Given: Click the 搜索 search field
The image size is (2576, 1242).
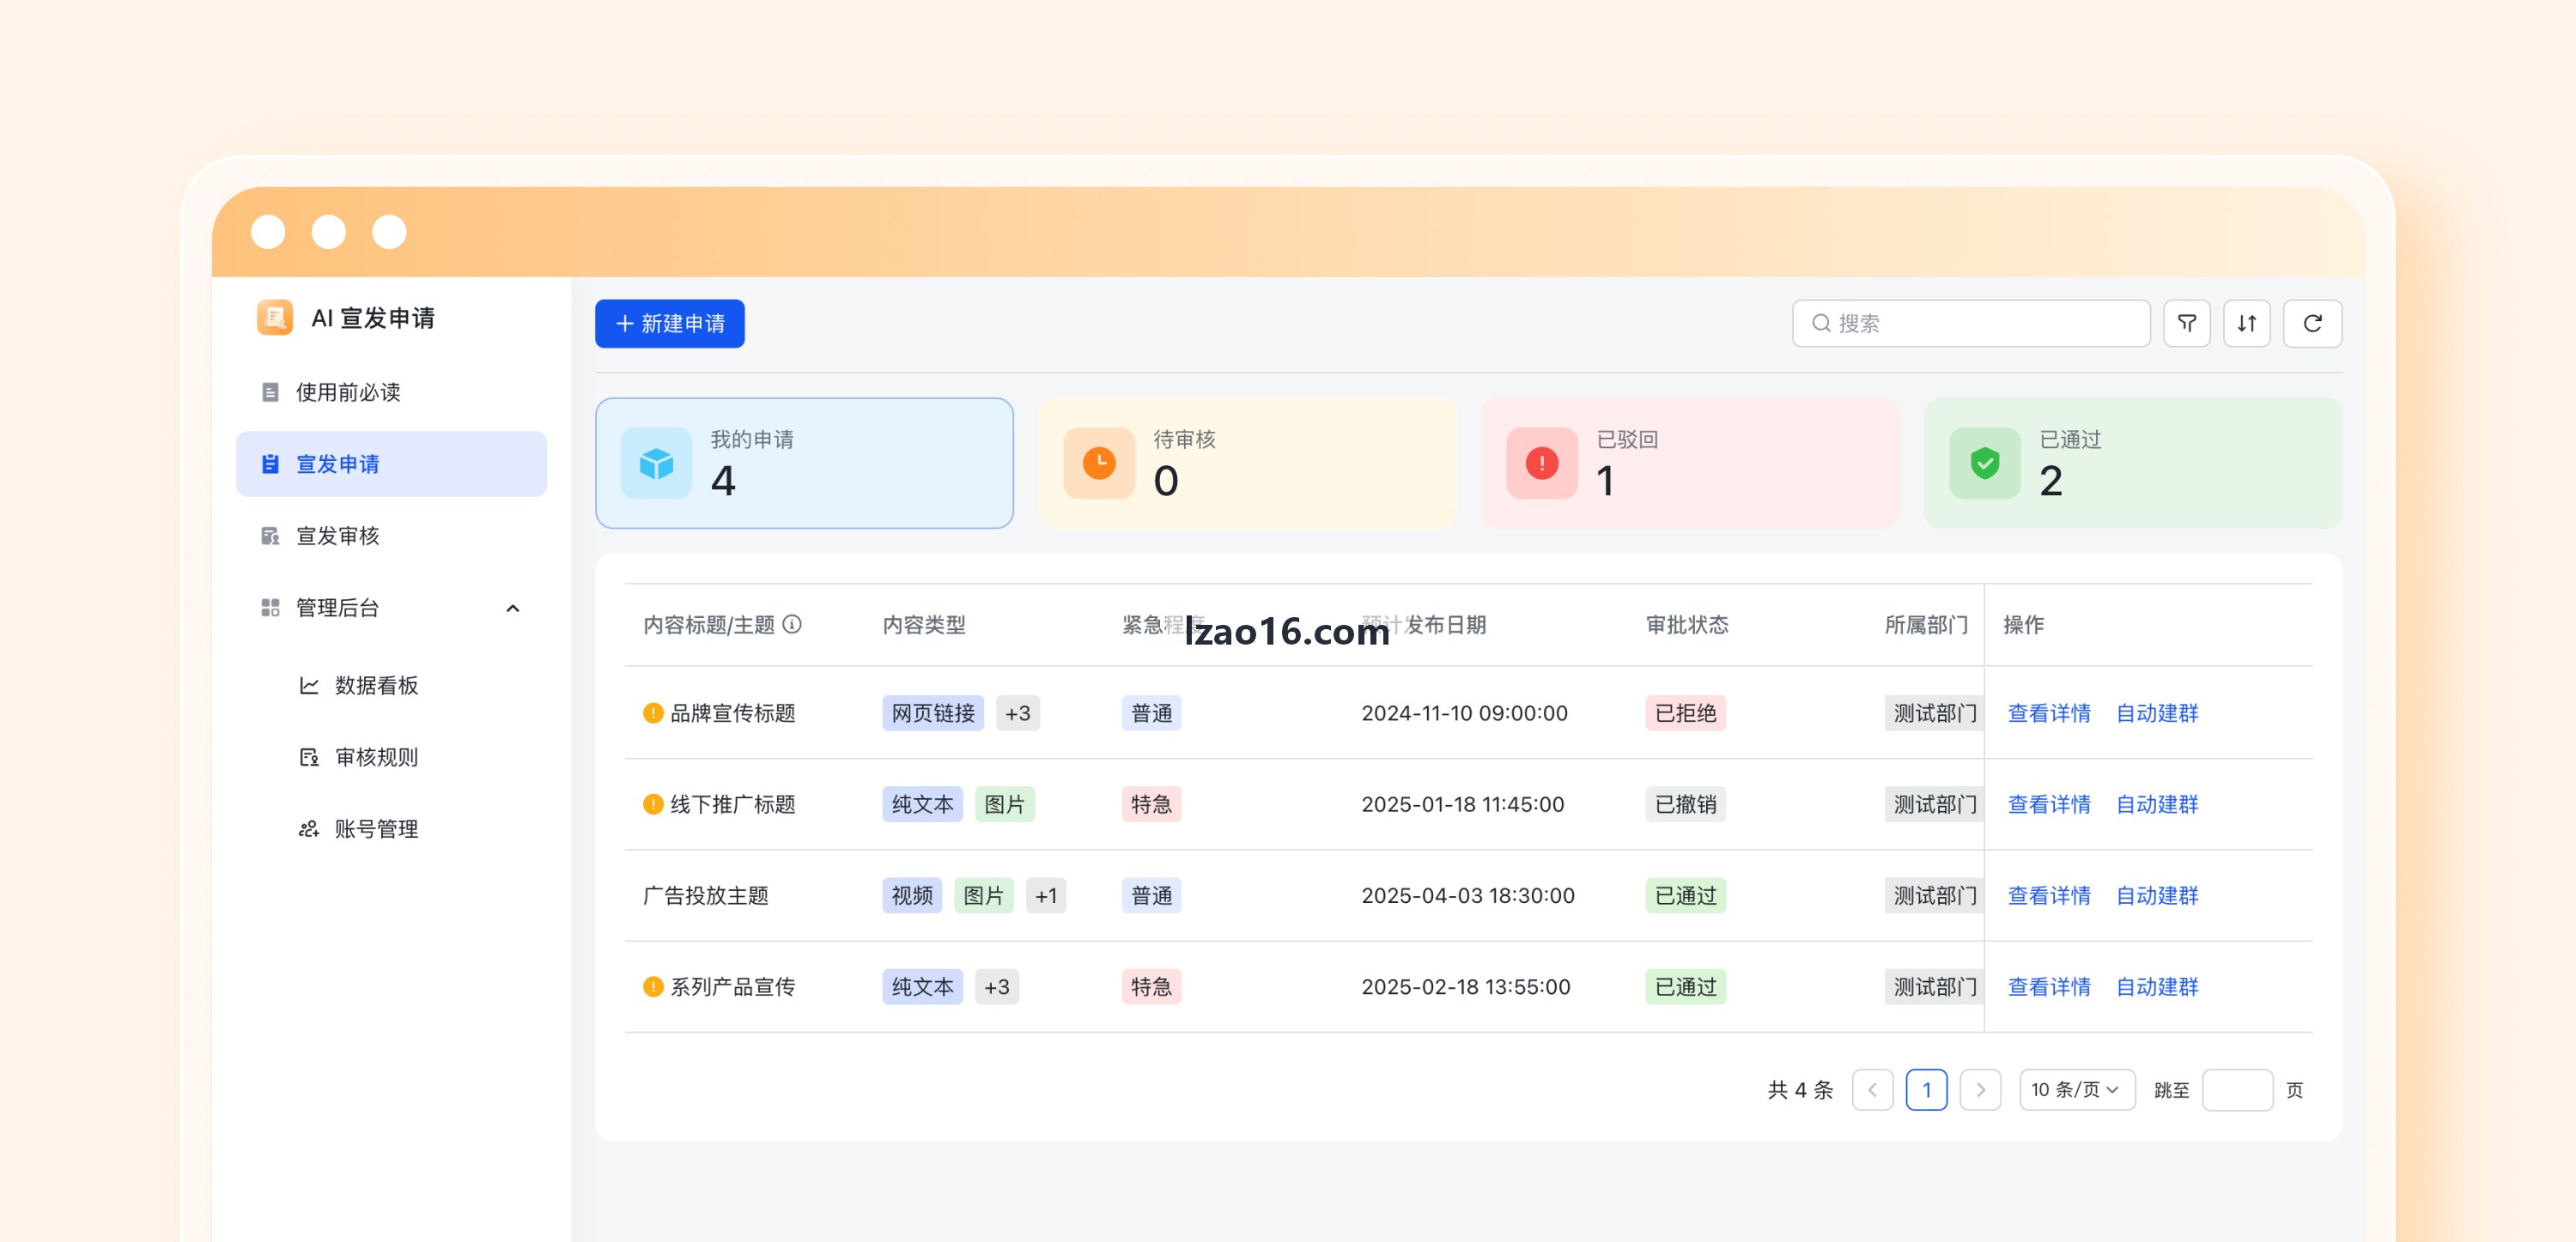Looking at the screenshot, I should pos(1970,323).
